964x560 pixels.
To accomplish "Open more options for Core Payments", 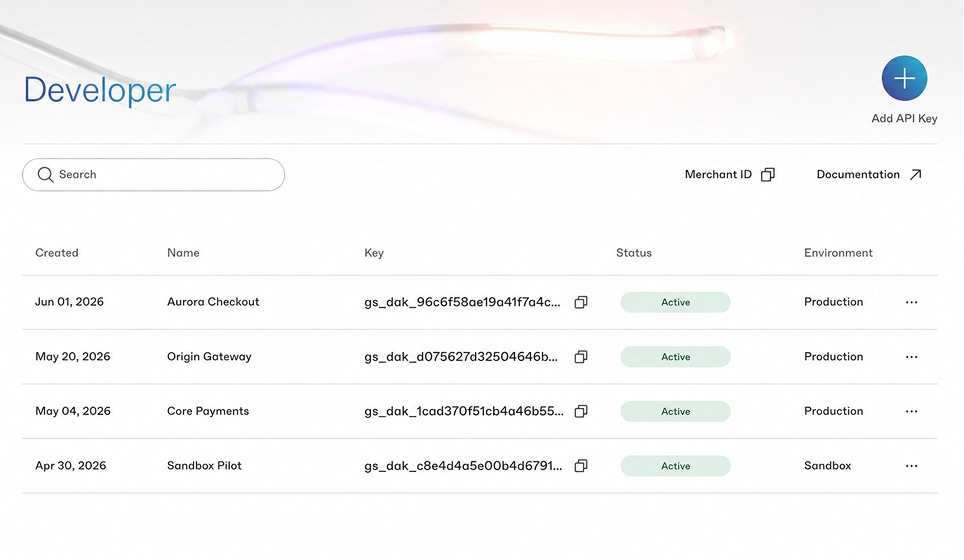I will tap(911, 411).
